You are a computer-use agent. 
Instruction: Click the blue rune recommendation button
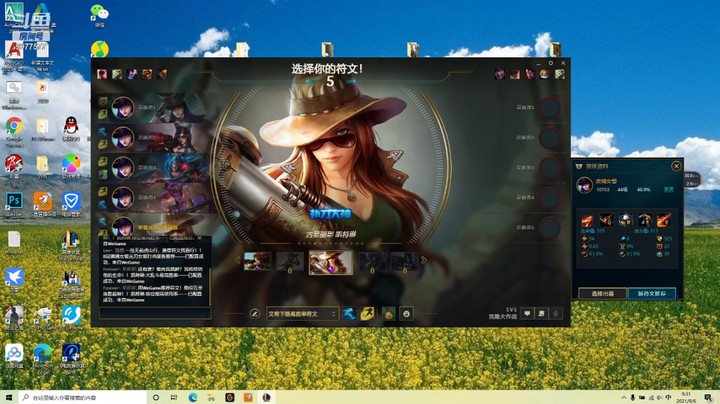pyautogui.click(x=652, y=293)
